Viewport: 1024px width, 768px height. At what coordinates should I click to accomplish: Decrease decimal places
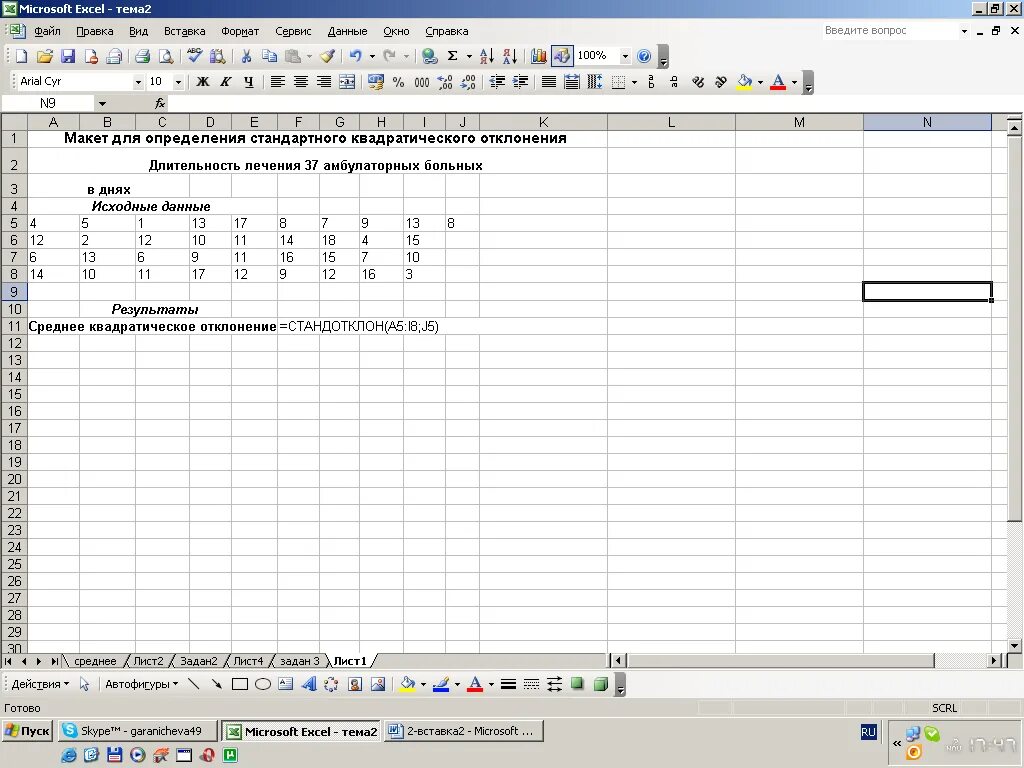tap(468, 82)
